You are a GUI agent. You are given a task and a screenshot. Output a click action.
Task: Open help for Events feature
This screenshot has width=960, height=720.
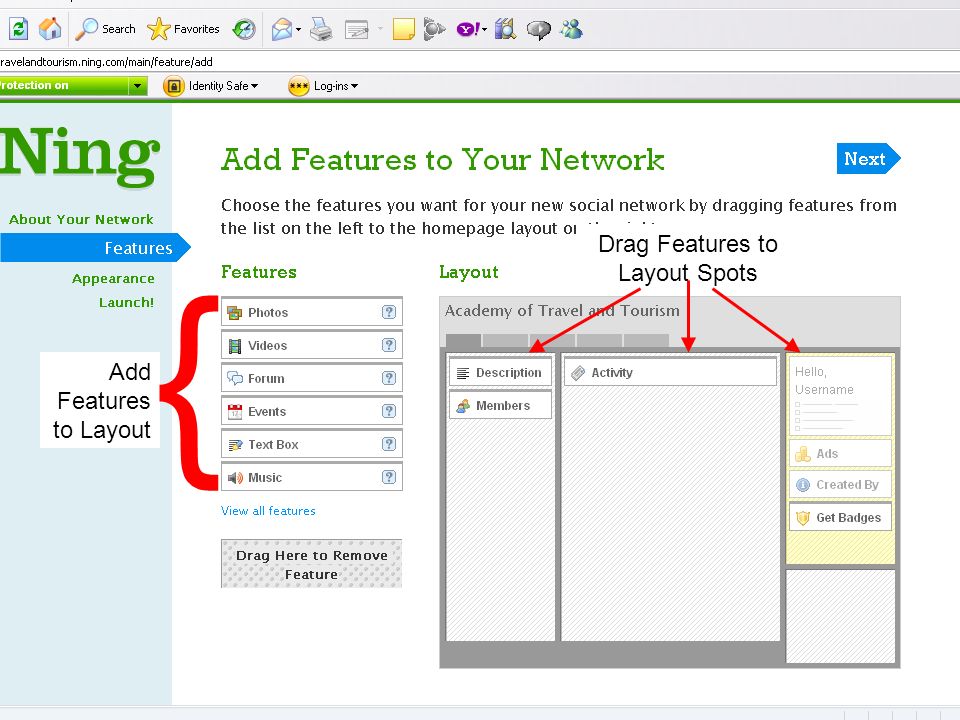coord(389,411)
